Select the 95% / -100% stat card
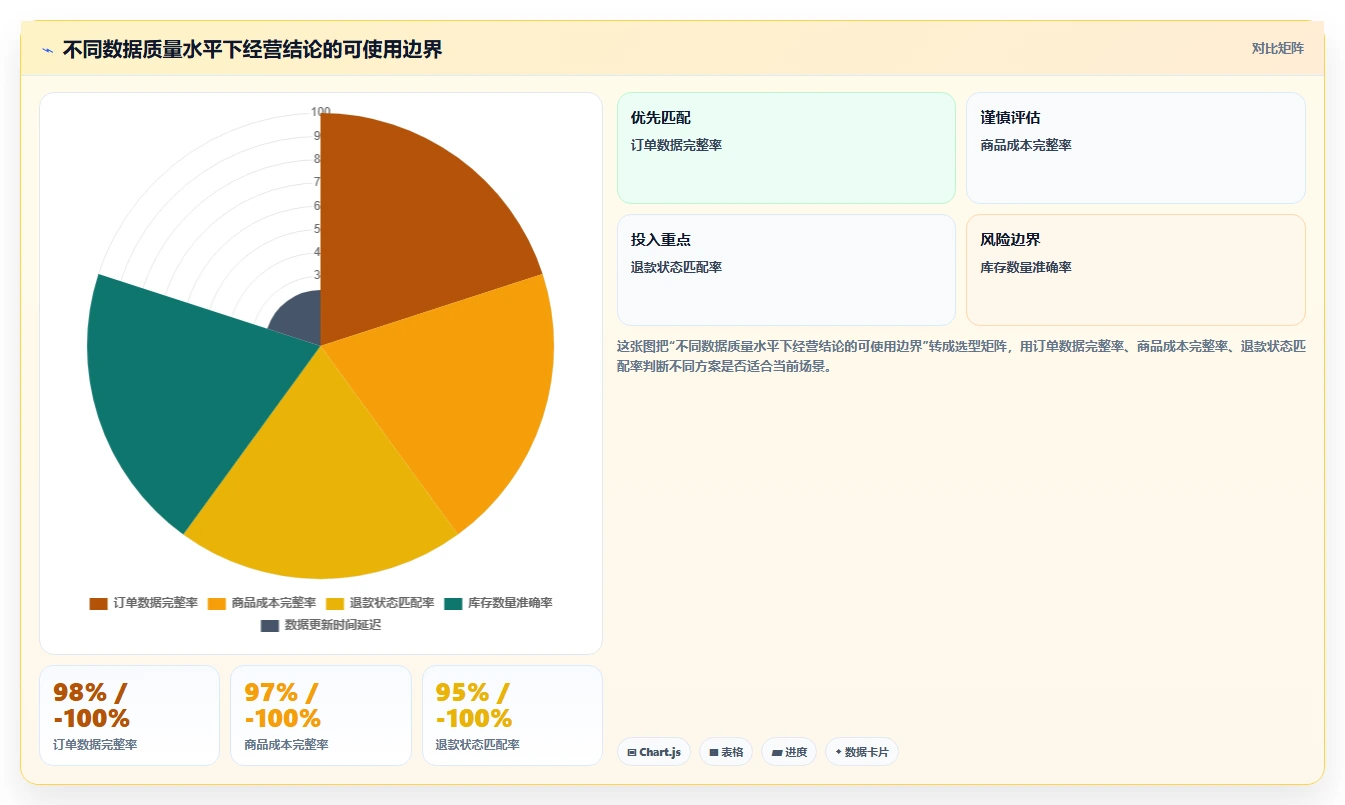This screenshot has height=805, width=1345. coord(512,715)
